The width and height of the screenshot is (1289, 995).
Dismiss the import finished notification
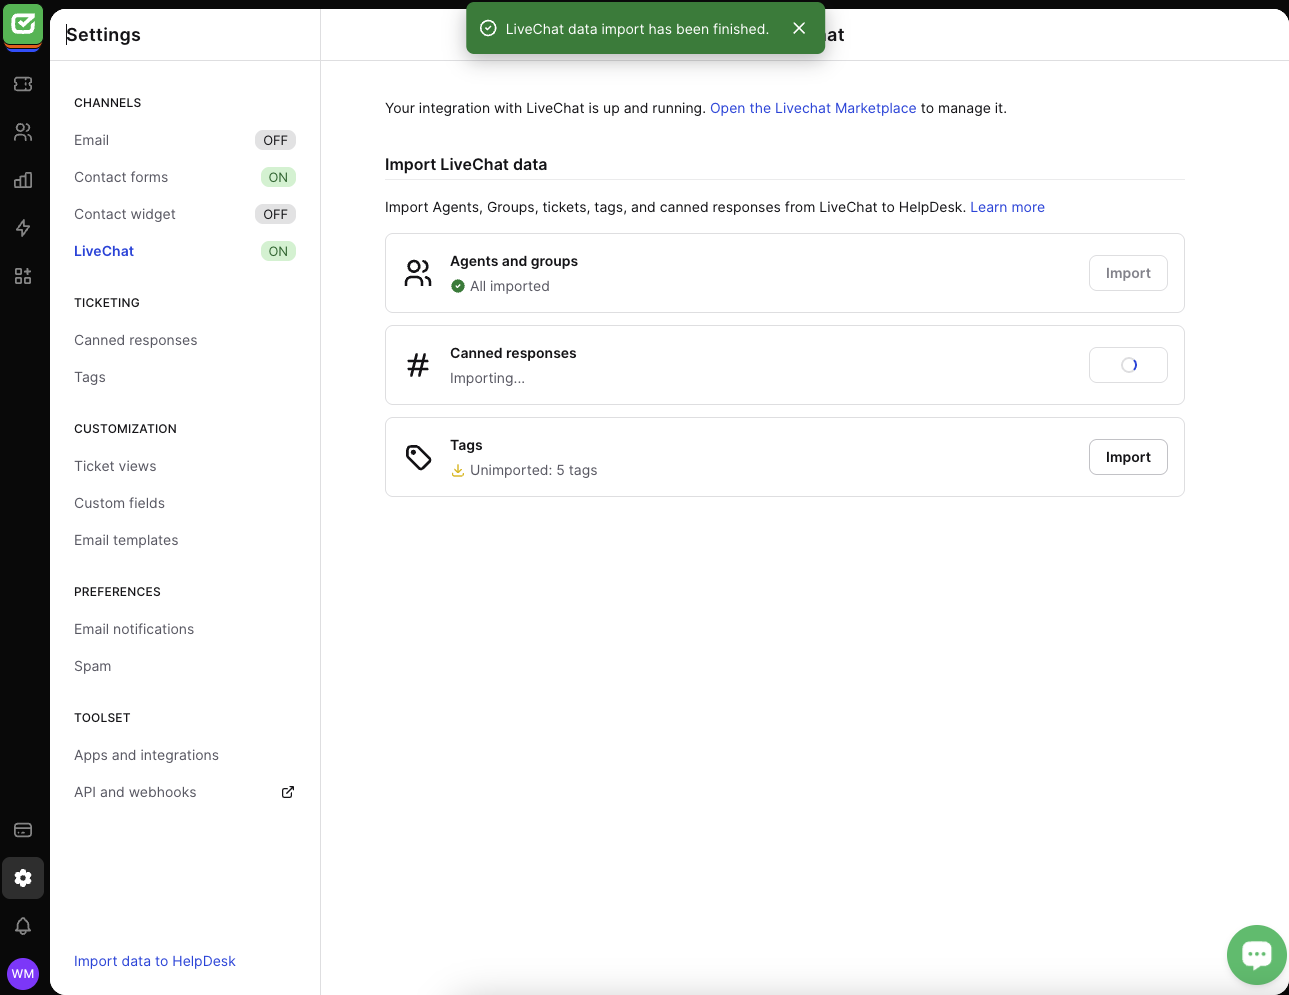point(799,28)
